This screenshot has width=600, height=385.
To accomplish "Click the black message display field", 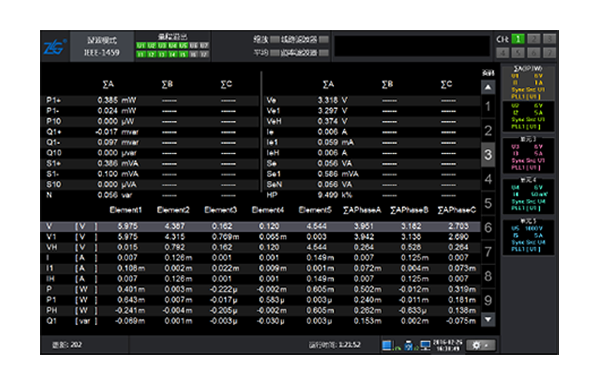I will click(x=412, y=46).
